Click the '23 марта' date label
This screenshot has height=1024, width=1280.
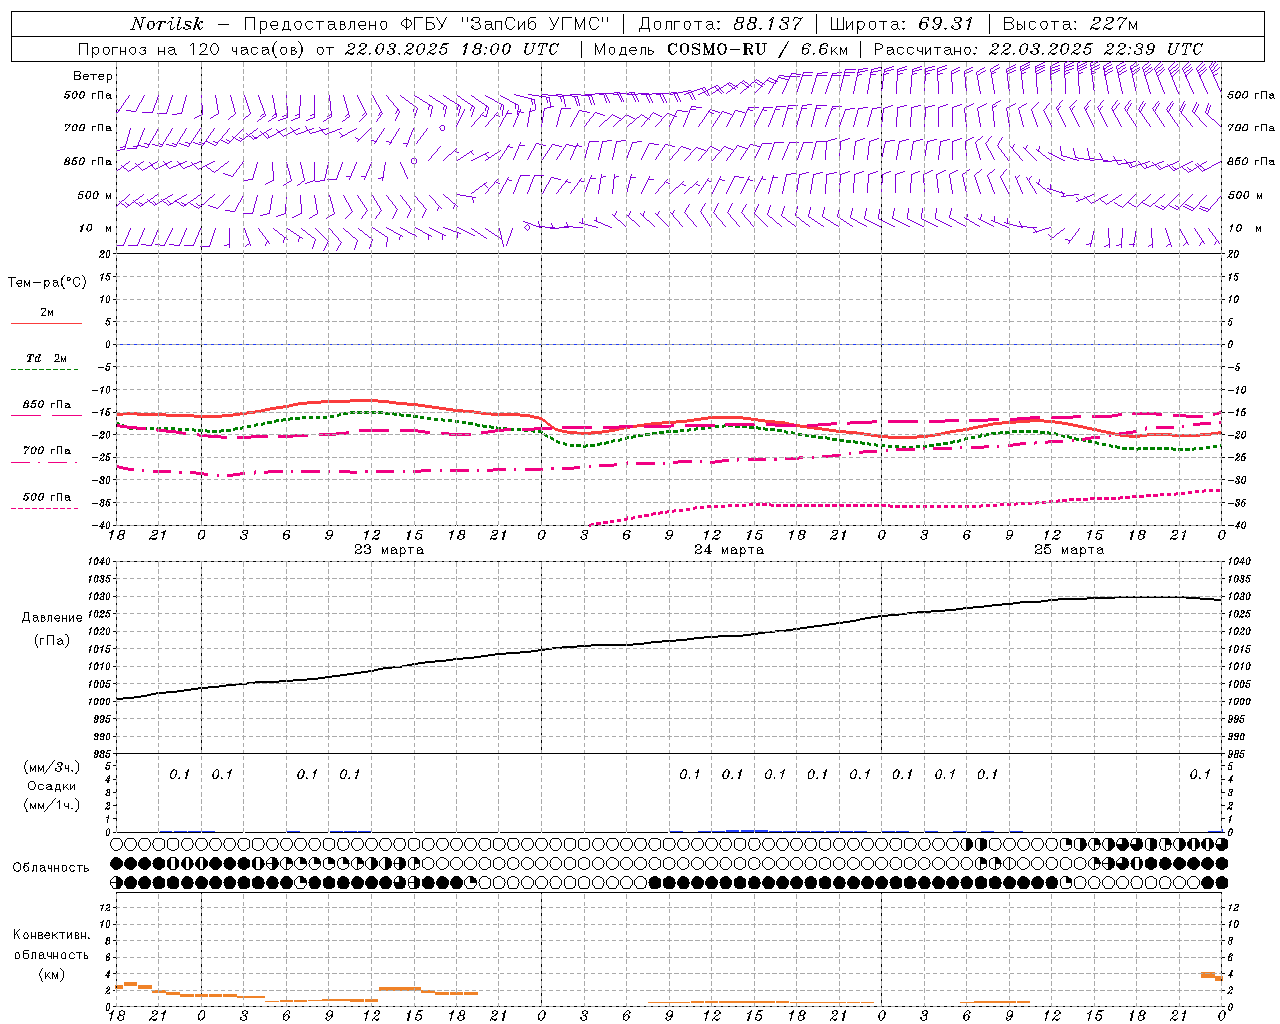tap(389, 550)
